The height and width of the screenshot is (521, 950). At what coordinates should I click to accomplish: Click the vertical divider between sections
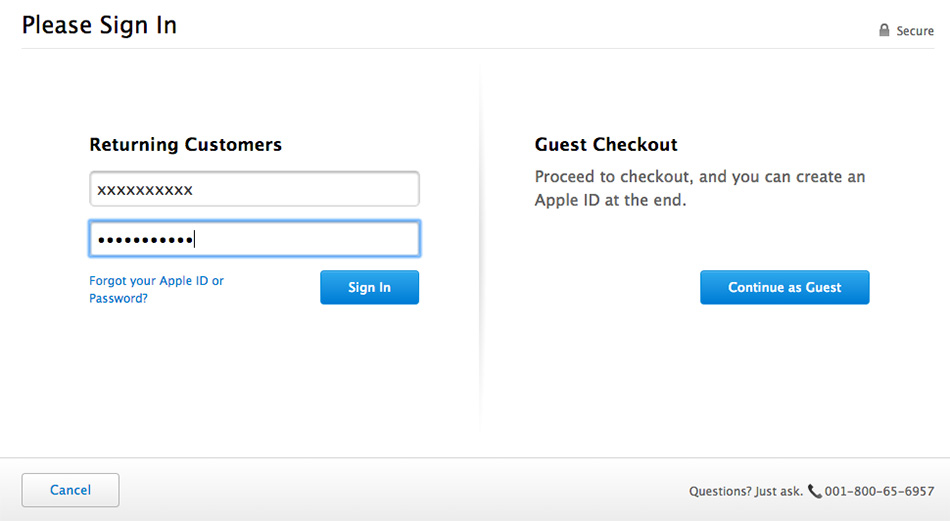click(x=480, y=250)
